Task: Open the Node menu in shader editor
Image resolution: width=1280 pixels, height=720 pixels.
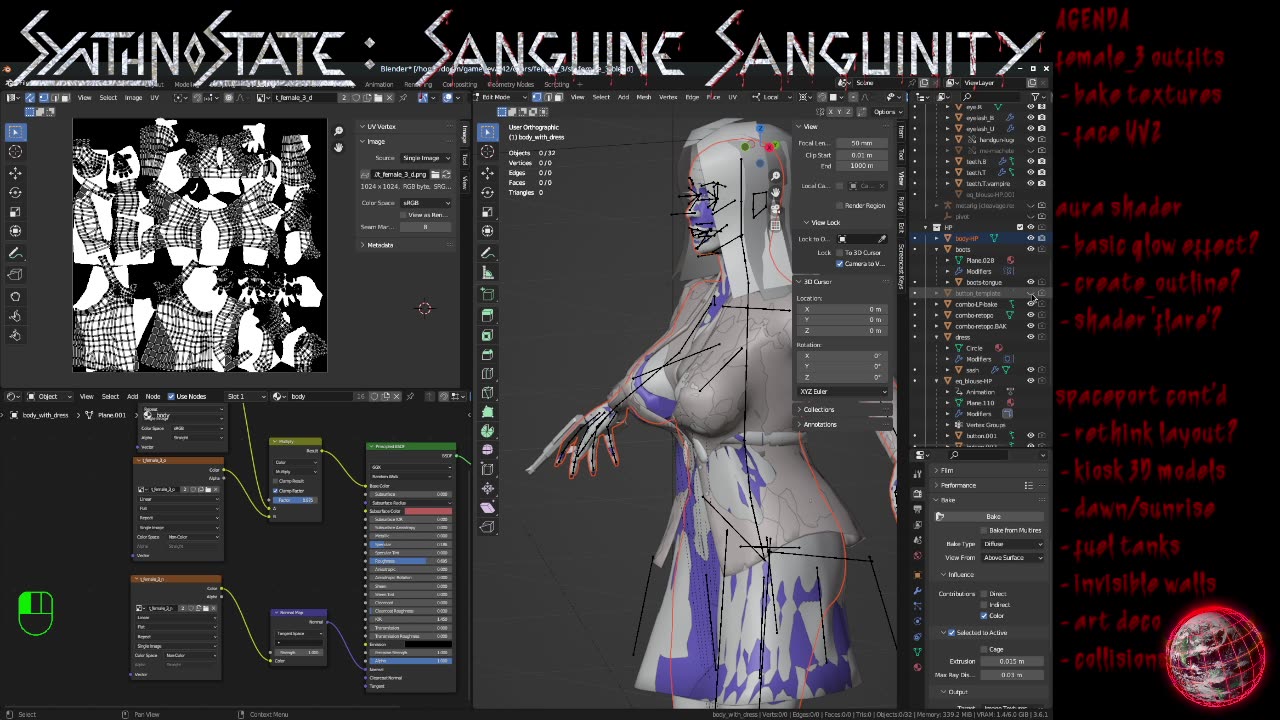Action: coord(152,396)
